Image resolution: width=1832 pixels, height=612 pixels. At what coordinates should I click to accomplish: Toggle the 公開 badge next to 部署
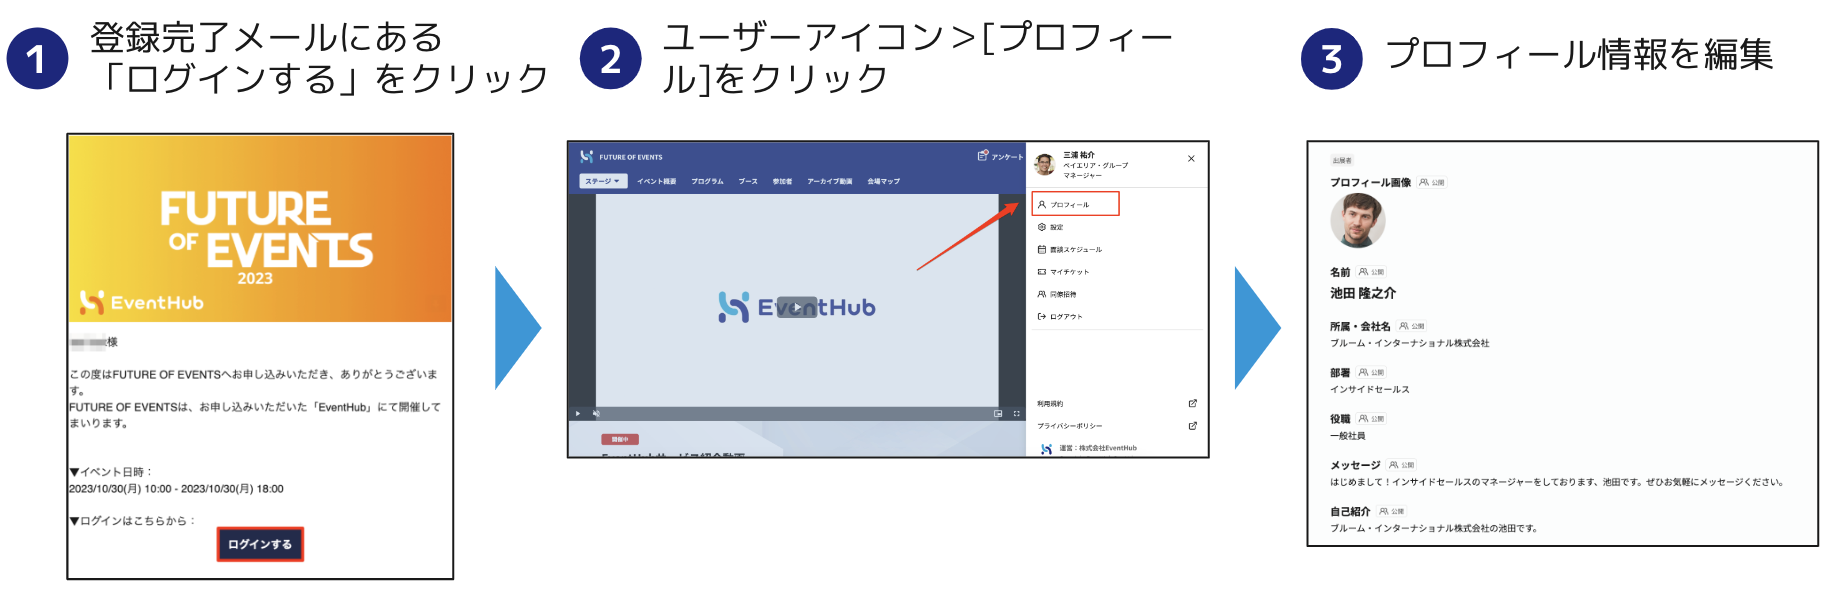coord(1372,372)
